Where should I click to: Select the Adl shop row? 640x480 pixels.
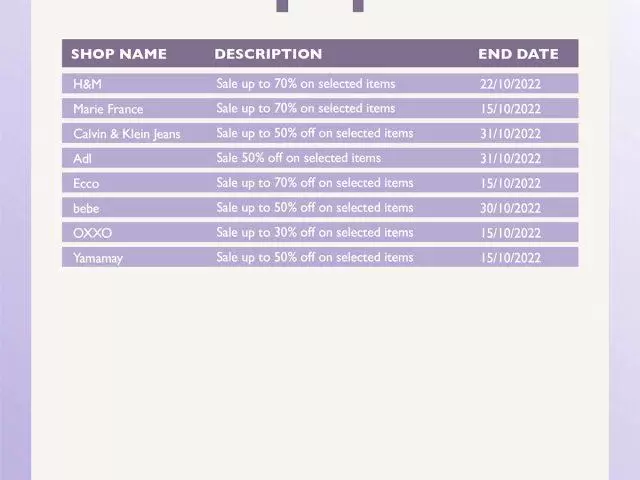[320, 158]
